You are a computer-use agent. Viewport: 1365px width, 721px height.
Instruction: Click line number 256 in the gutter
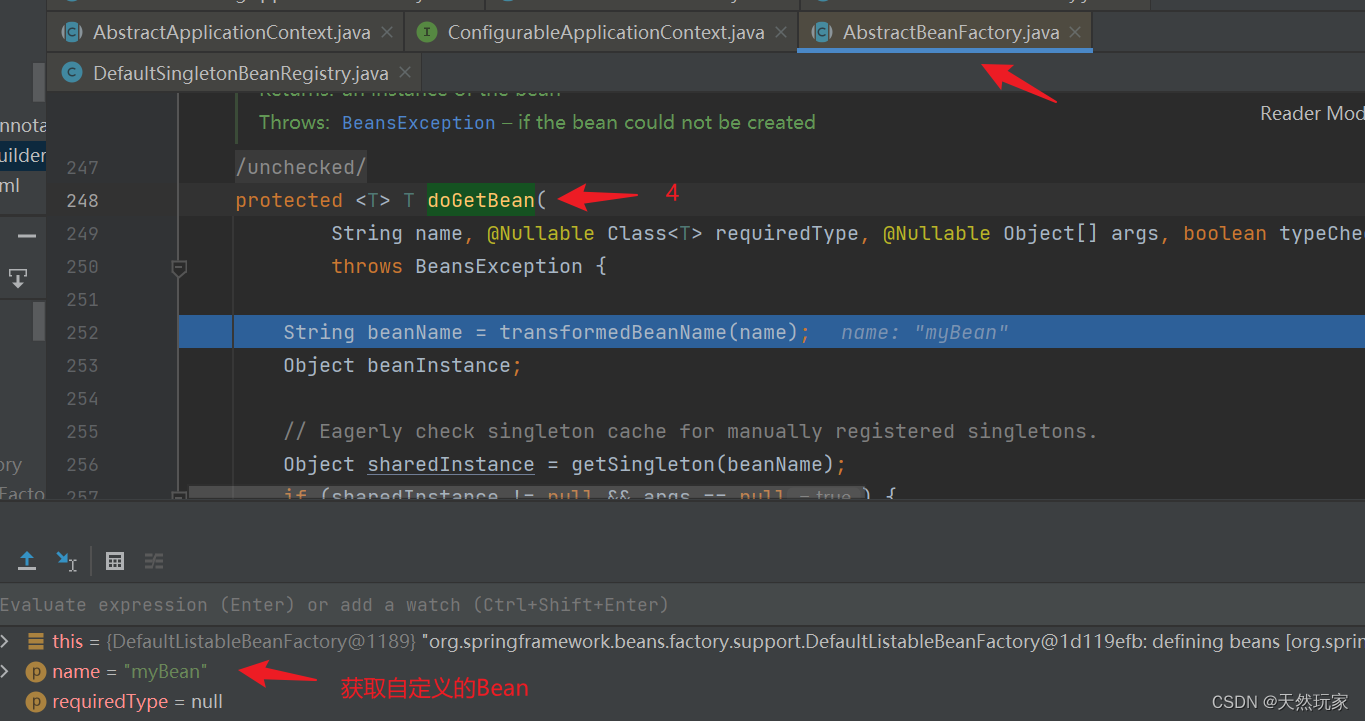tap(82, 465)
